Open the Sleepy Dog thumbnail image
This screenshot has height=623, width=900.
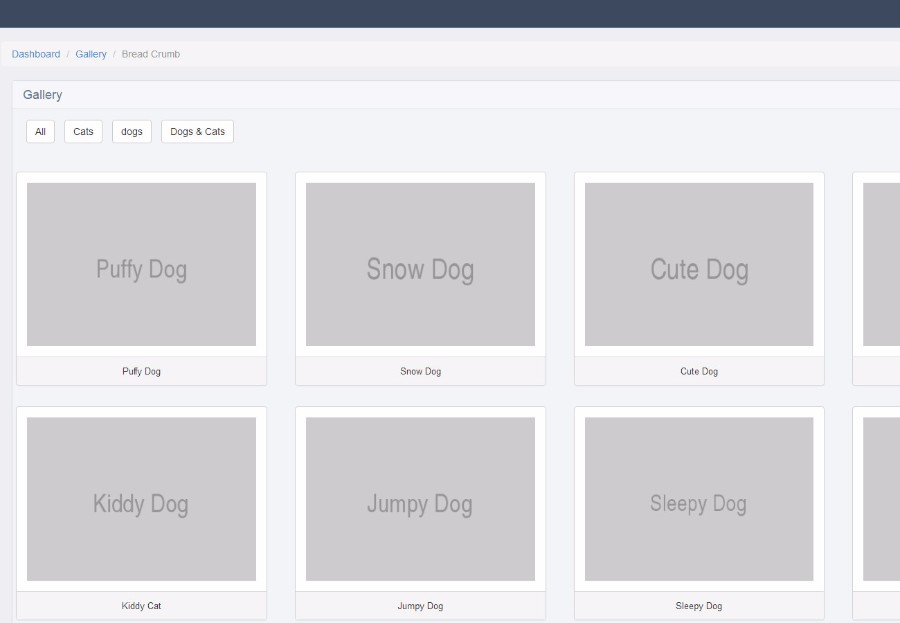click(x=699, y=499)
